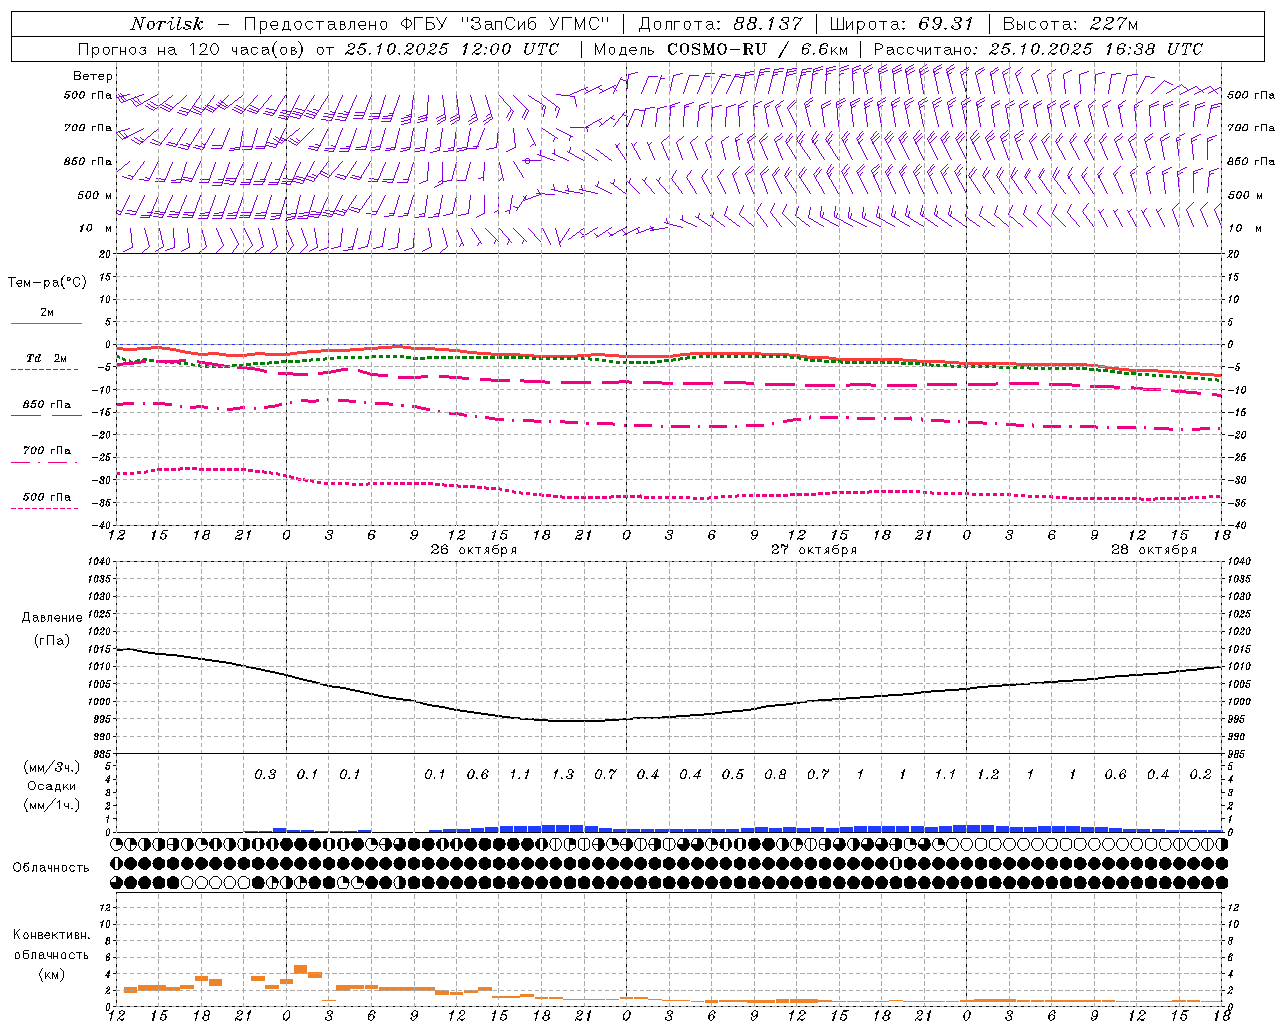Click the 700 гПа temperature legend label

tap(47, 450)
